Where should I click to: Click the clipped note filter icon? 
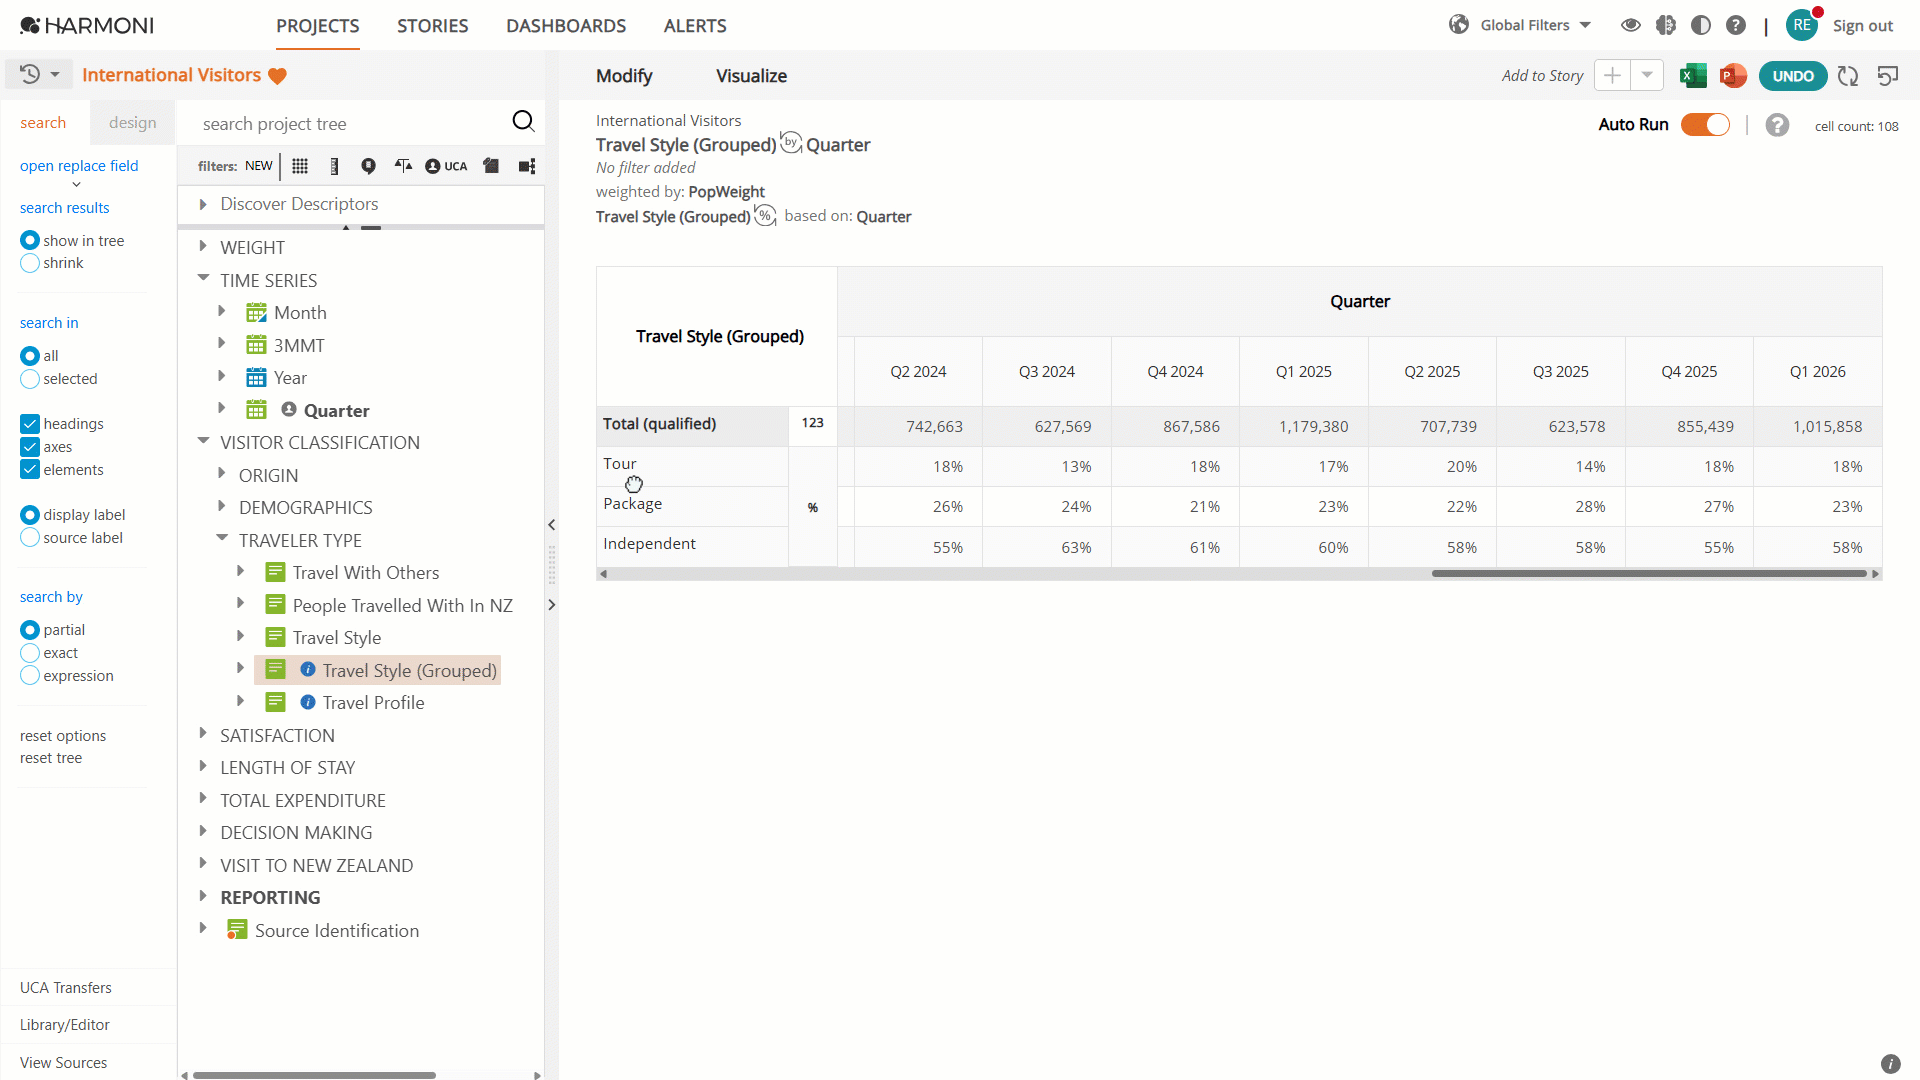(x=491, y=166)
